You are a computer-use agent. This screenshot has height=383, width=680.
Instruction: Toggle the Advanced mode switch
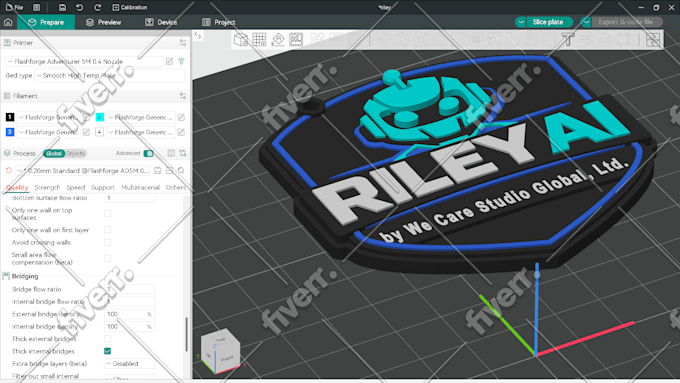pos(149,153)
